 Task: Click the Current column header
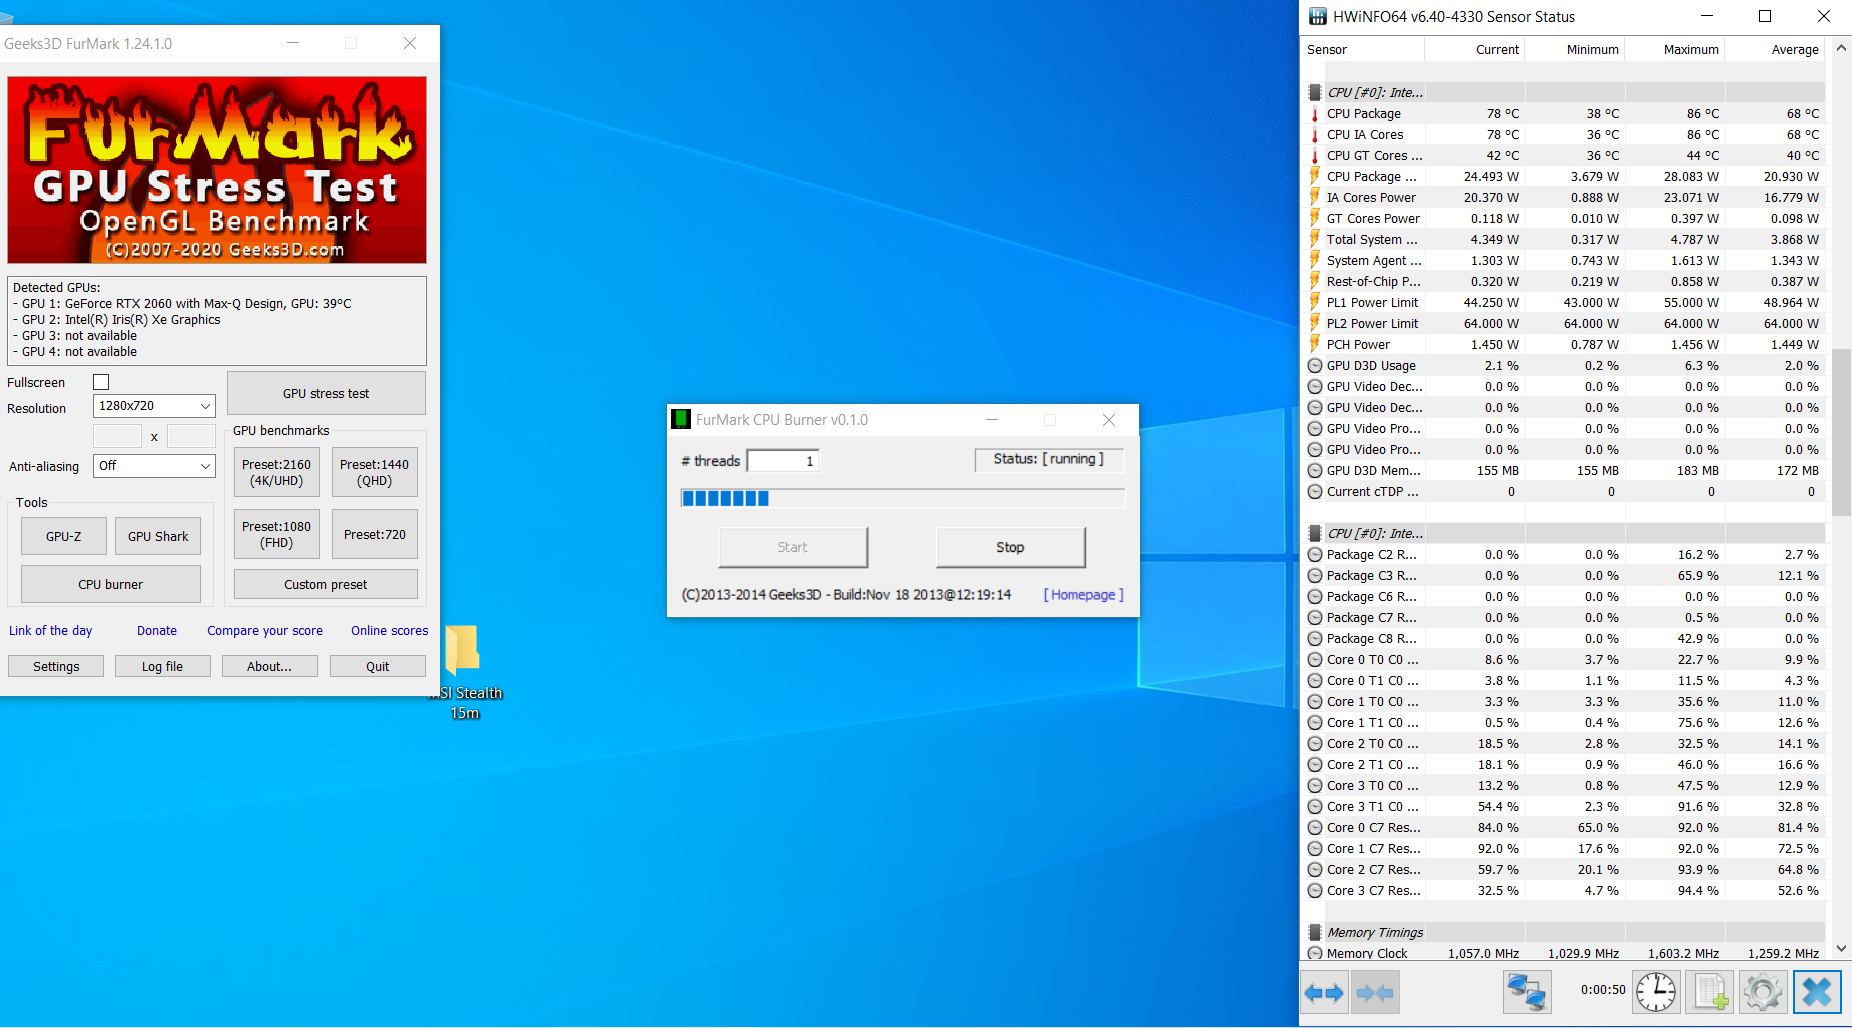(1474, 50)
